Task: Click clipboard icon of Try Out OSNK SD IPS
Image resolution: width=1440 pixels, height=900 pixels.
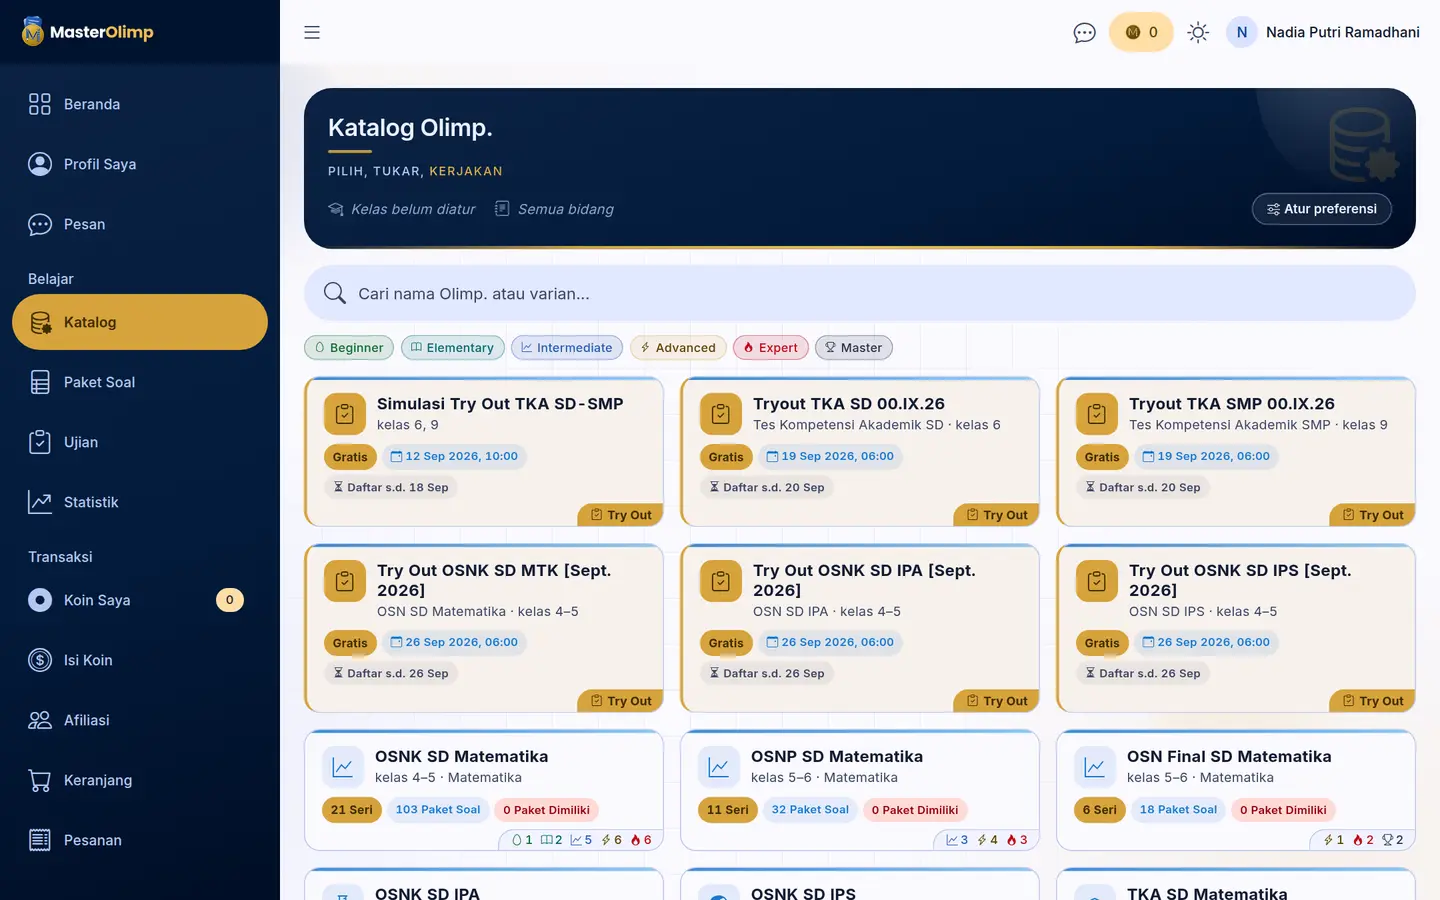Action: pyautogui.click(x=1097, y=581)
